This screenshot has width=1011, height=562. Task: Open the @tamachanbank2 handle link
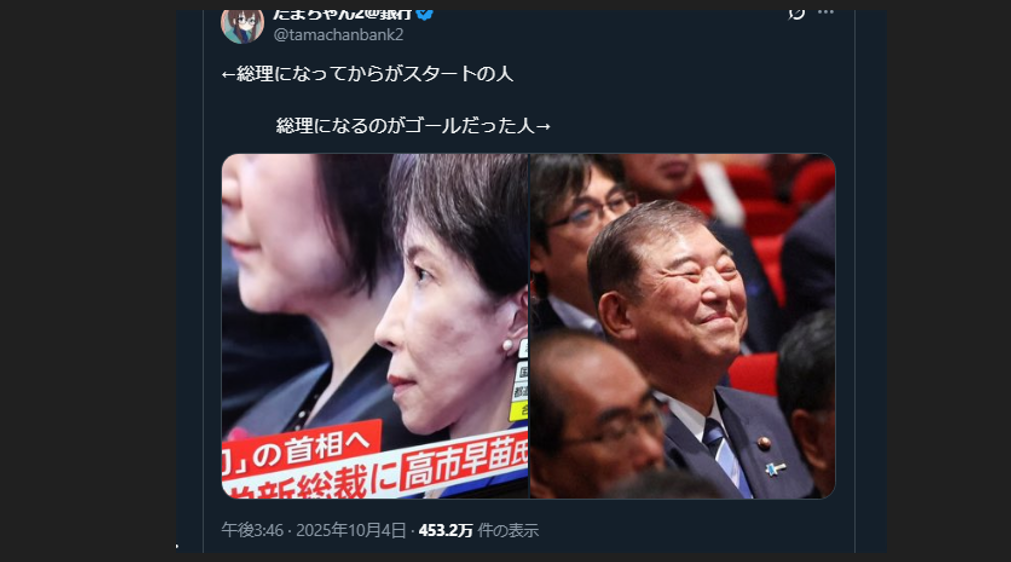click(339, 35)
